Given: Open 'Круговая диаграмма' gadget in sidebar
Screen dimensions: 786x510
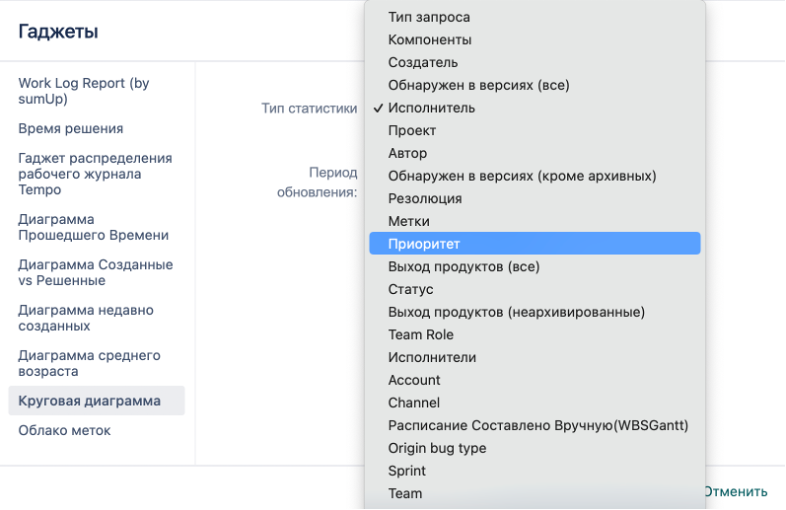Looking at the screenshot, I should (x=90, y=401).
